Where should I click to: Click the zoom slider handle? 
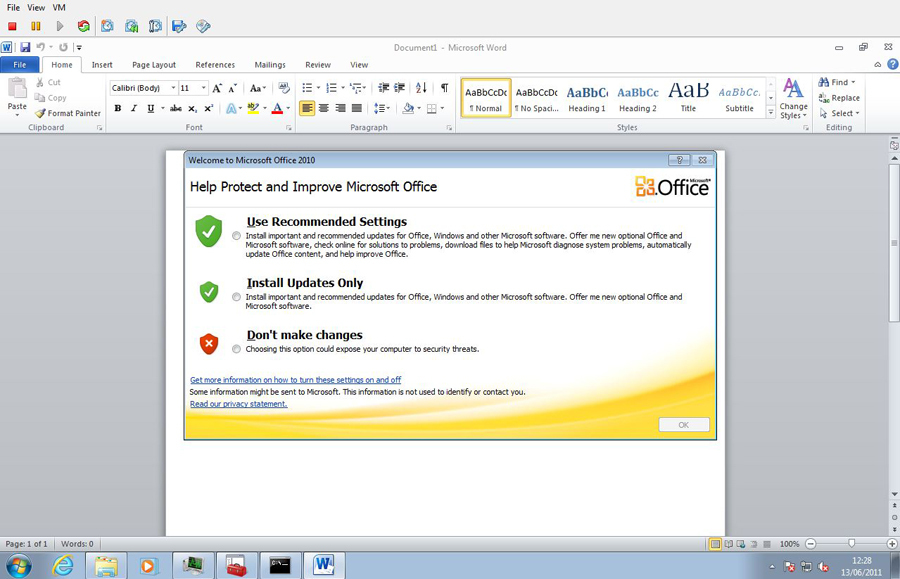(x=851, y=543)
